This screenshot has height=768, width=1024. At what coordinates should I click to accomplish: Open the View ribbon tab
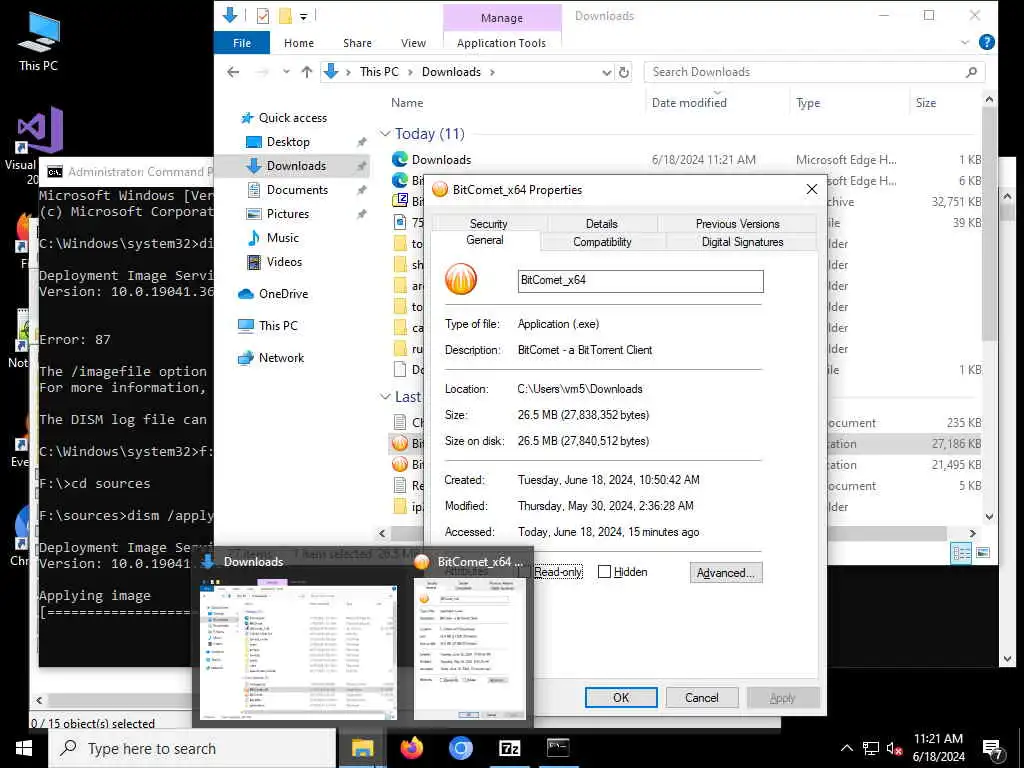413,43
